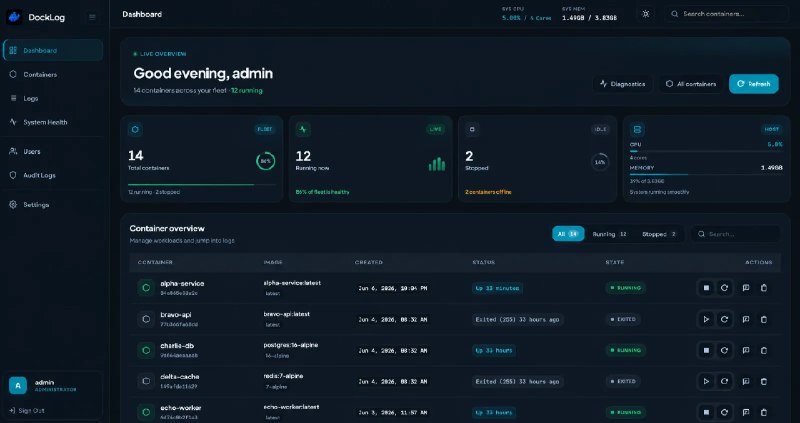This screenshot has height=423, width=800.
Task: Click the Running now bar chart icon
Action: point(437,164)
